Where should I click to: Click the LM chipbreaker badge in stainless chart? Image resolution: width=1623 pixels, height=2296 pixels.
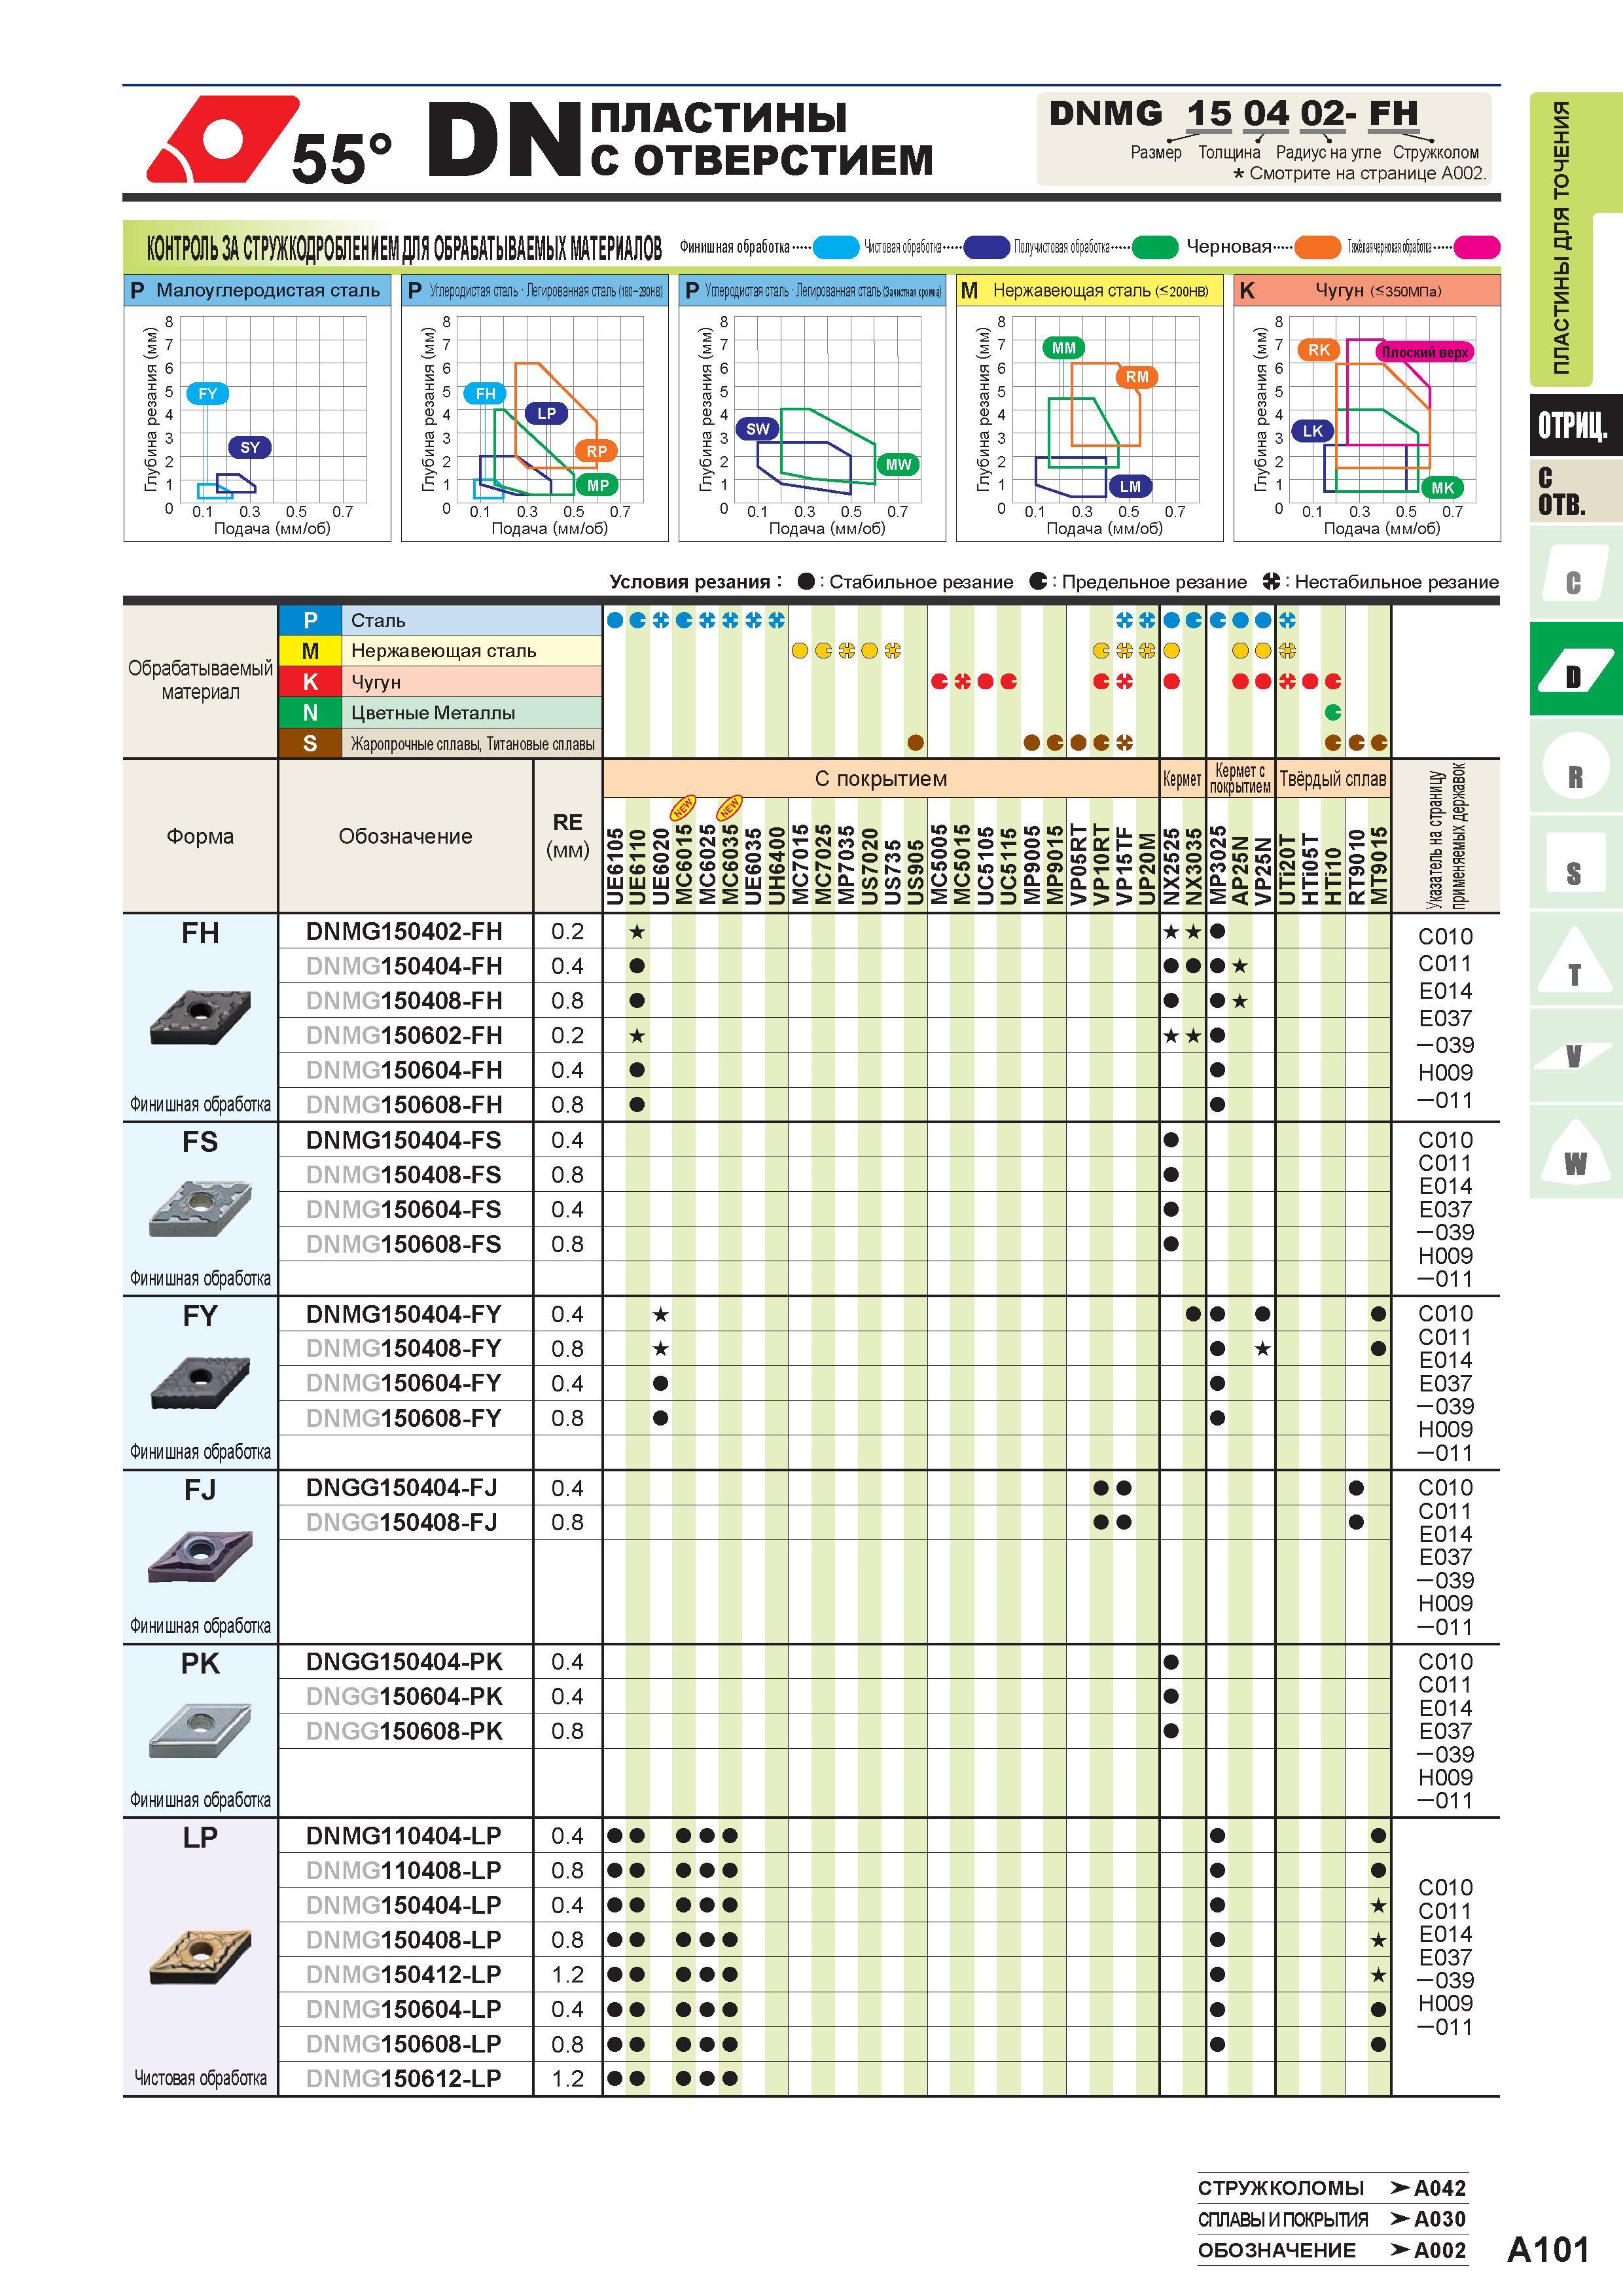coord(1130,486)
